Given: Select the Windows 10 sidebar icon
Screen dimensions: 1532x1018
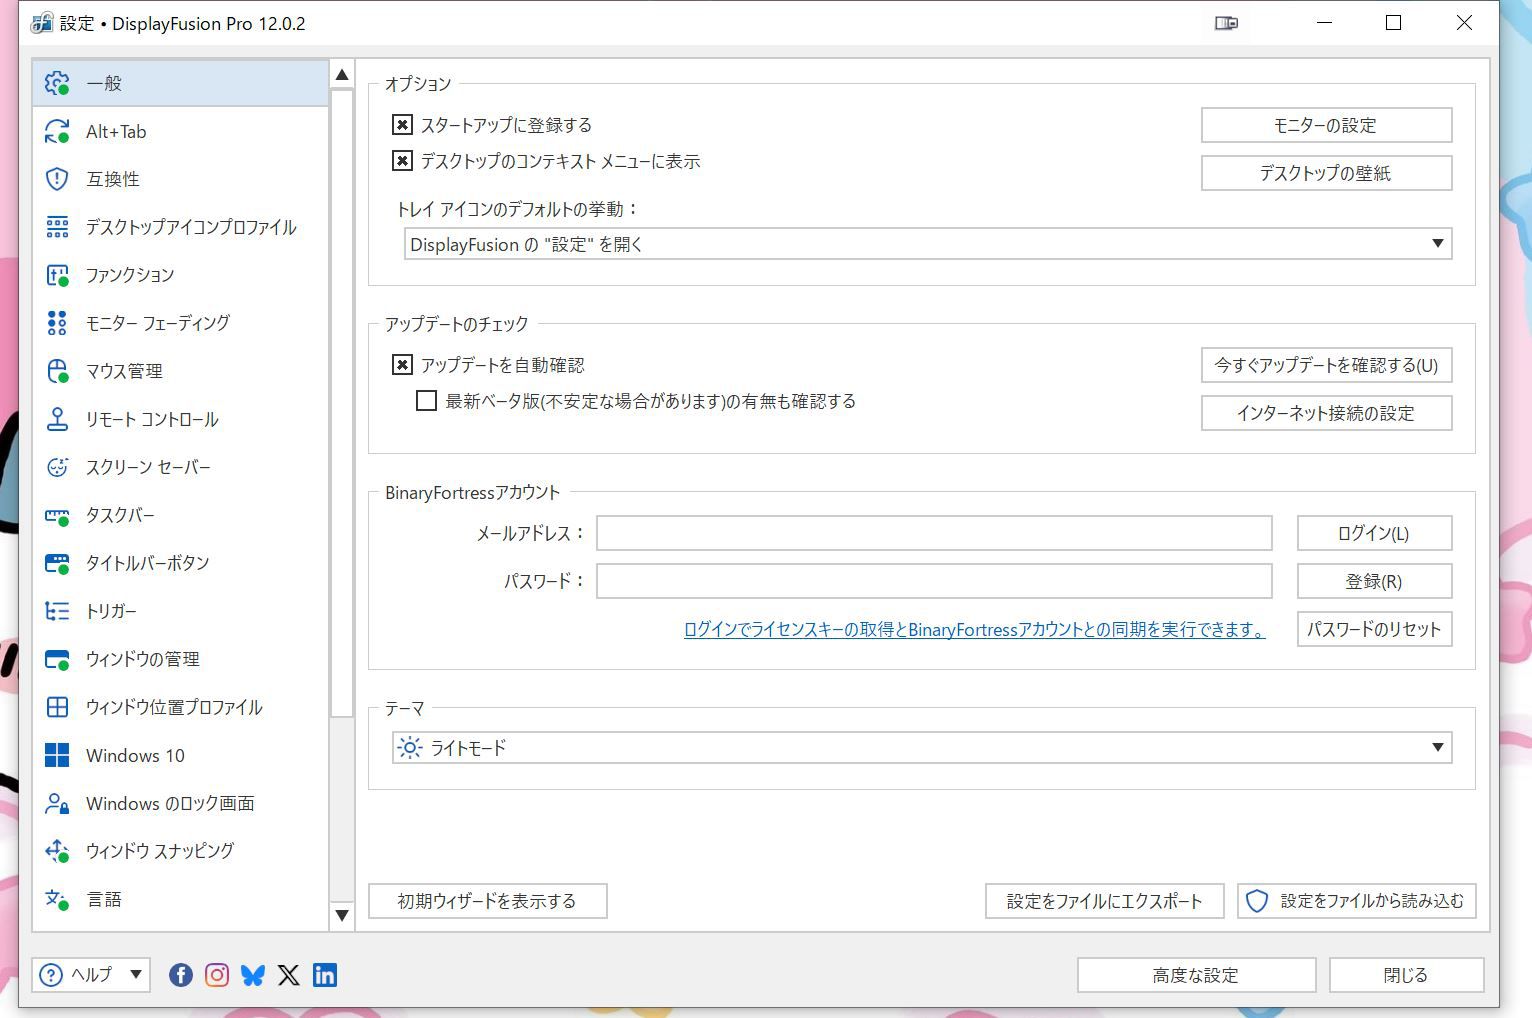Looking at the screenshot, I should [x=58, y=755].
